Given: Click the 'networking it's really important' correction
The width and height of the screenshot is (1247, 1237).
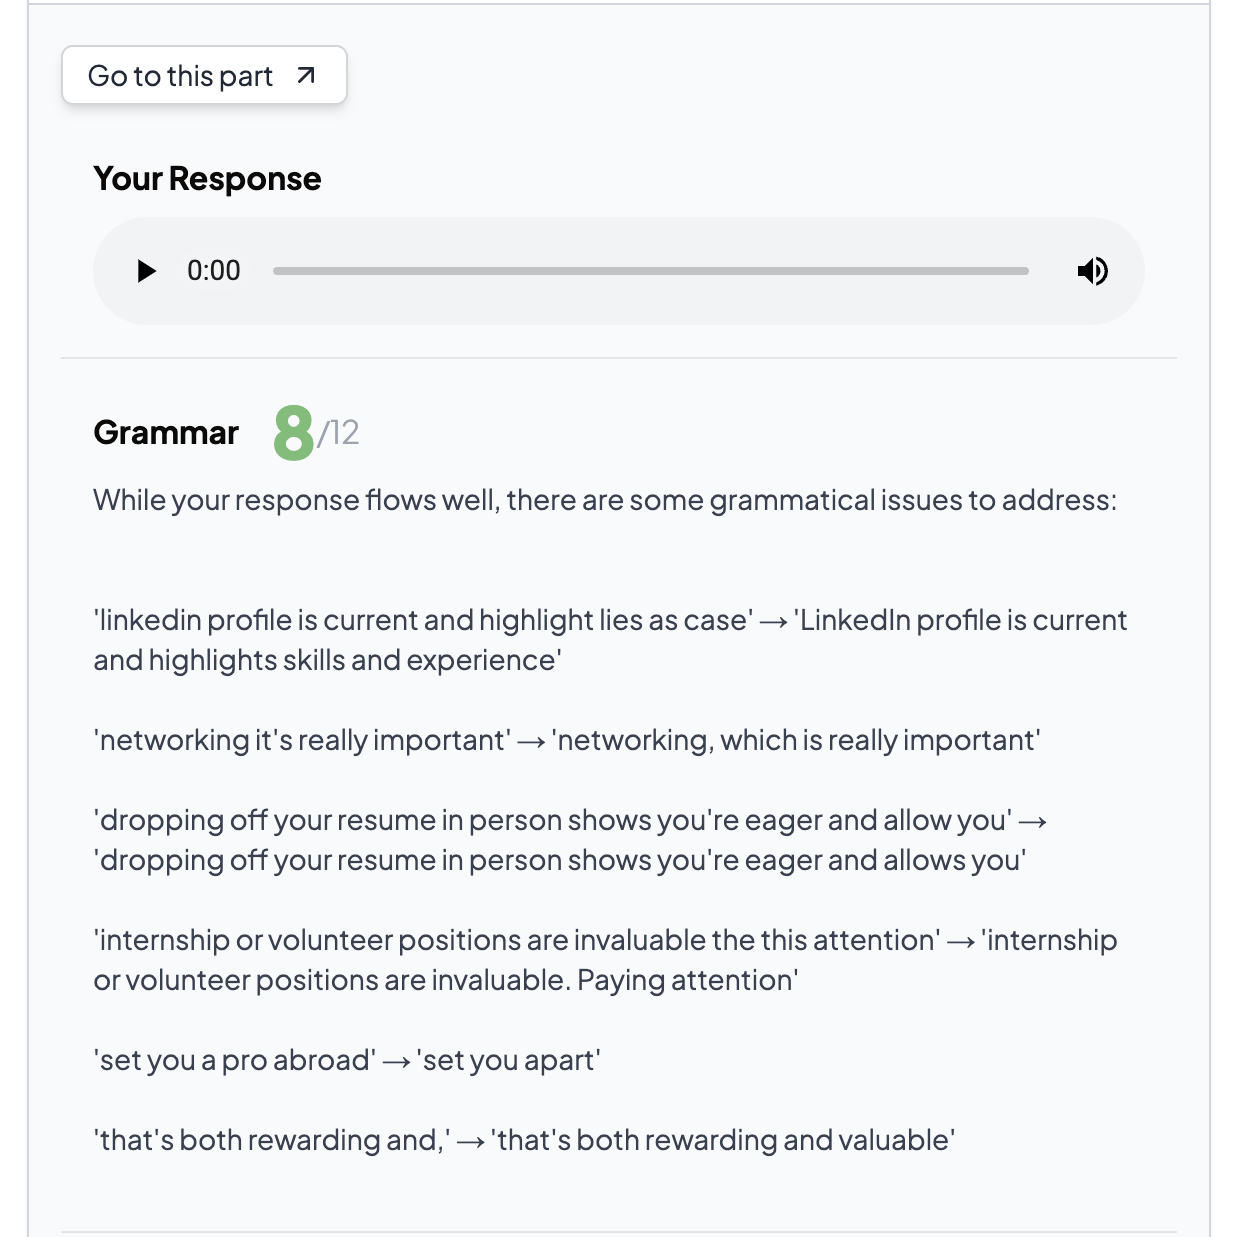Looking at the screenshot, I should tap(301, 740).
